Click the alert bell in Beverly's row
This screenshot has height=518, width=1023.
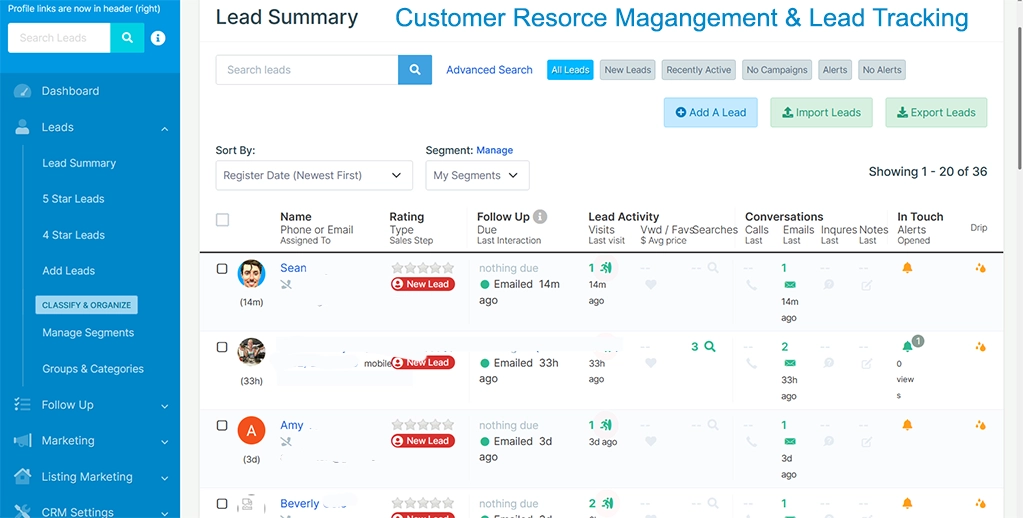point(907,503)
